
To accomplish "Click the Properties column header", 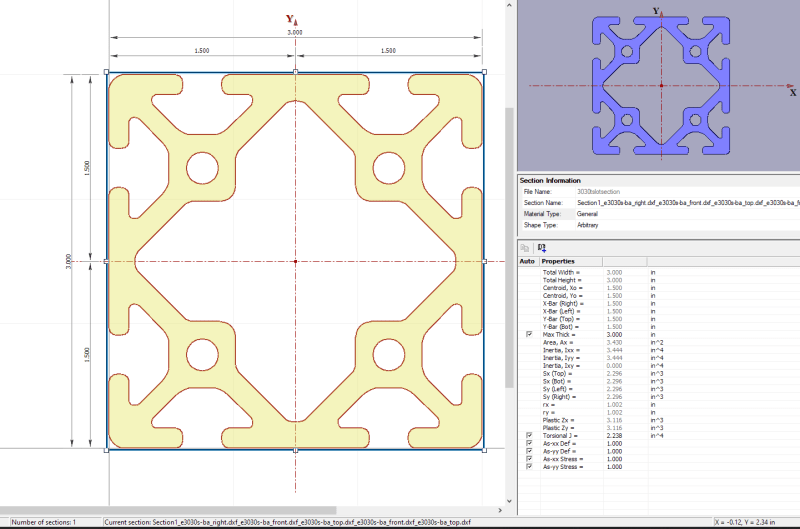I will (571, 262).
